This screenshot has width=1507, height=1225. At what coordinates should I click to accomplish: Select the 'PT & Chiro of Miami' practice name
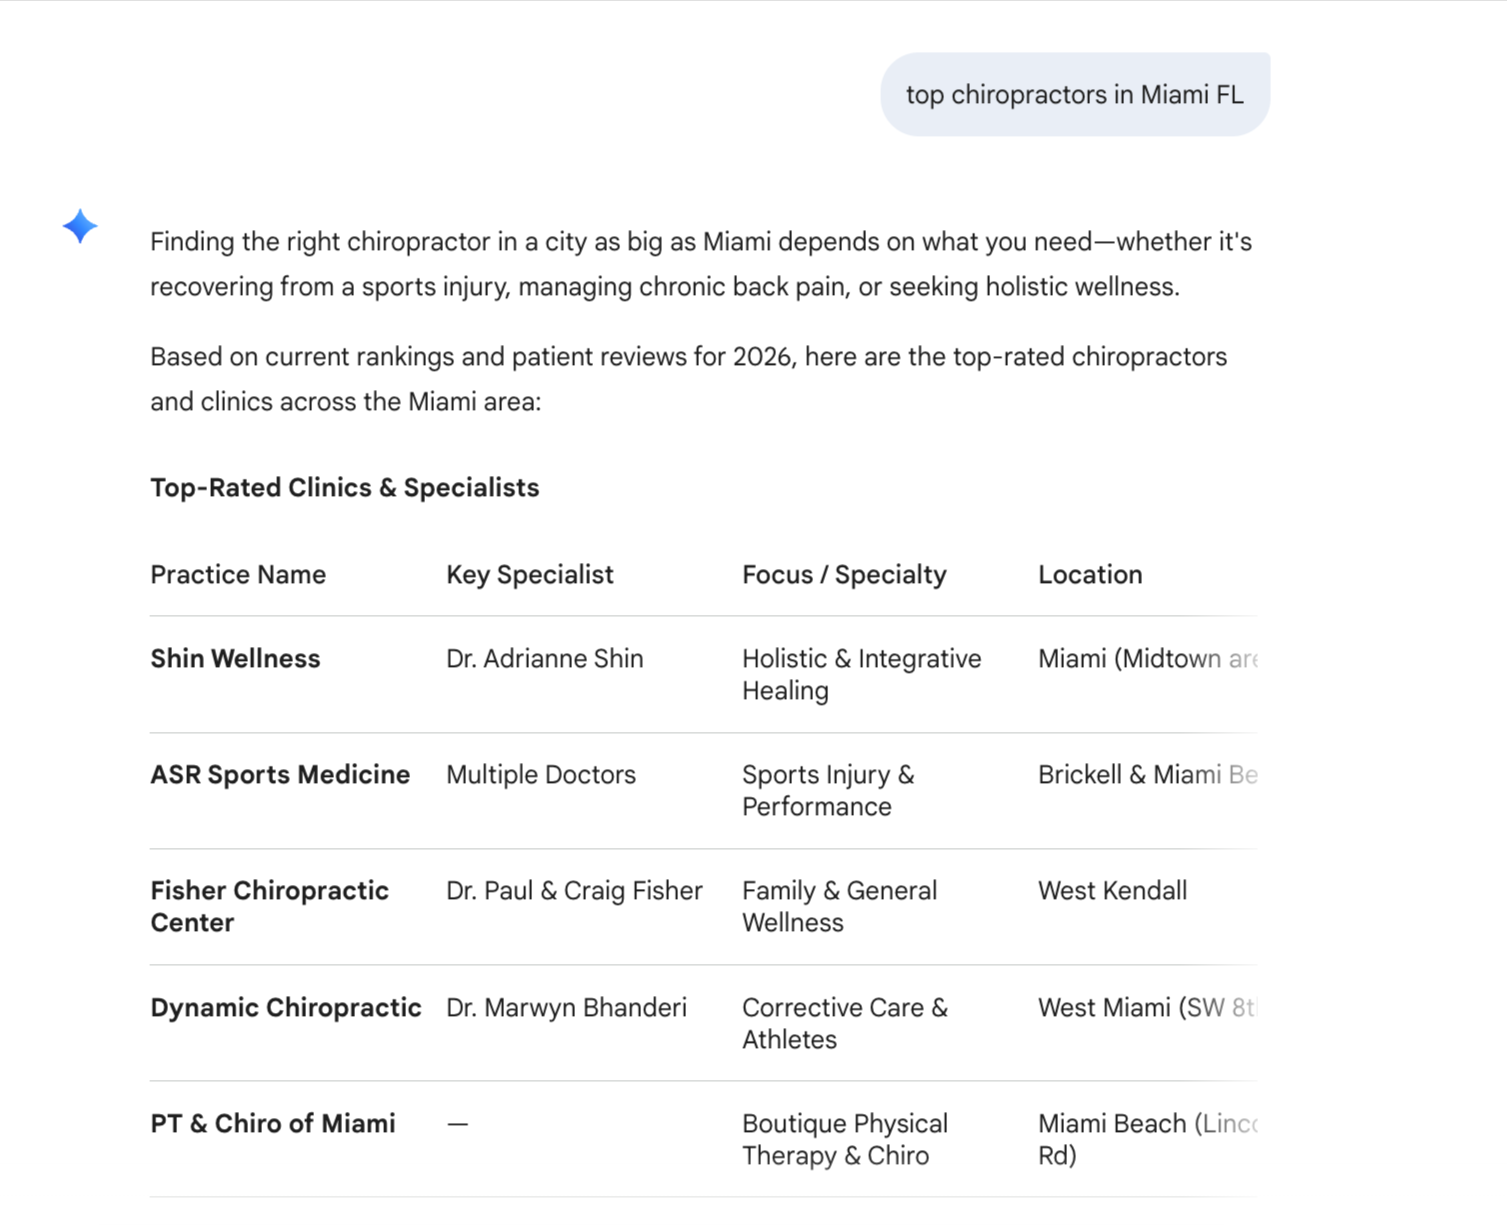[x=273, y=1124]
